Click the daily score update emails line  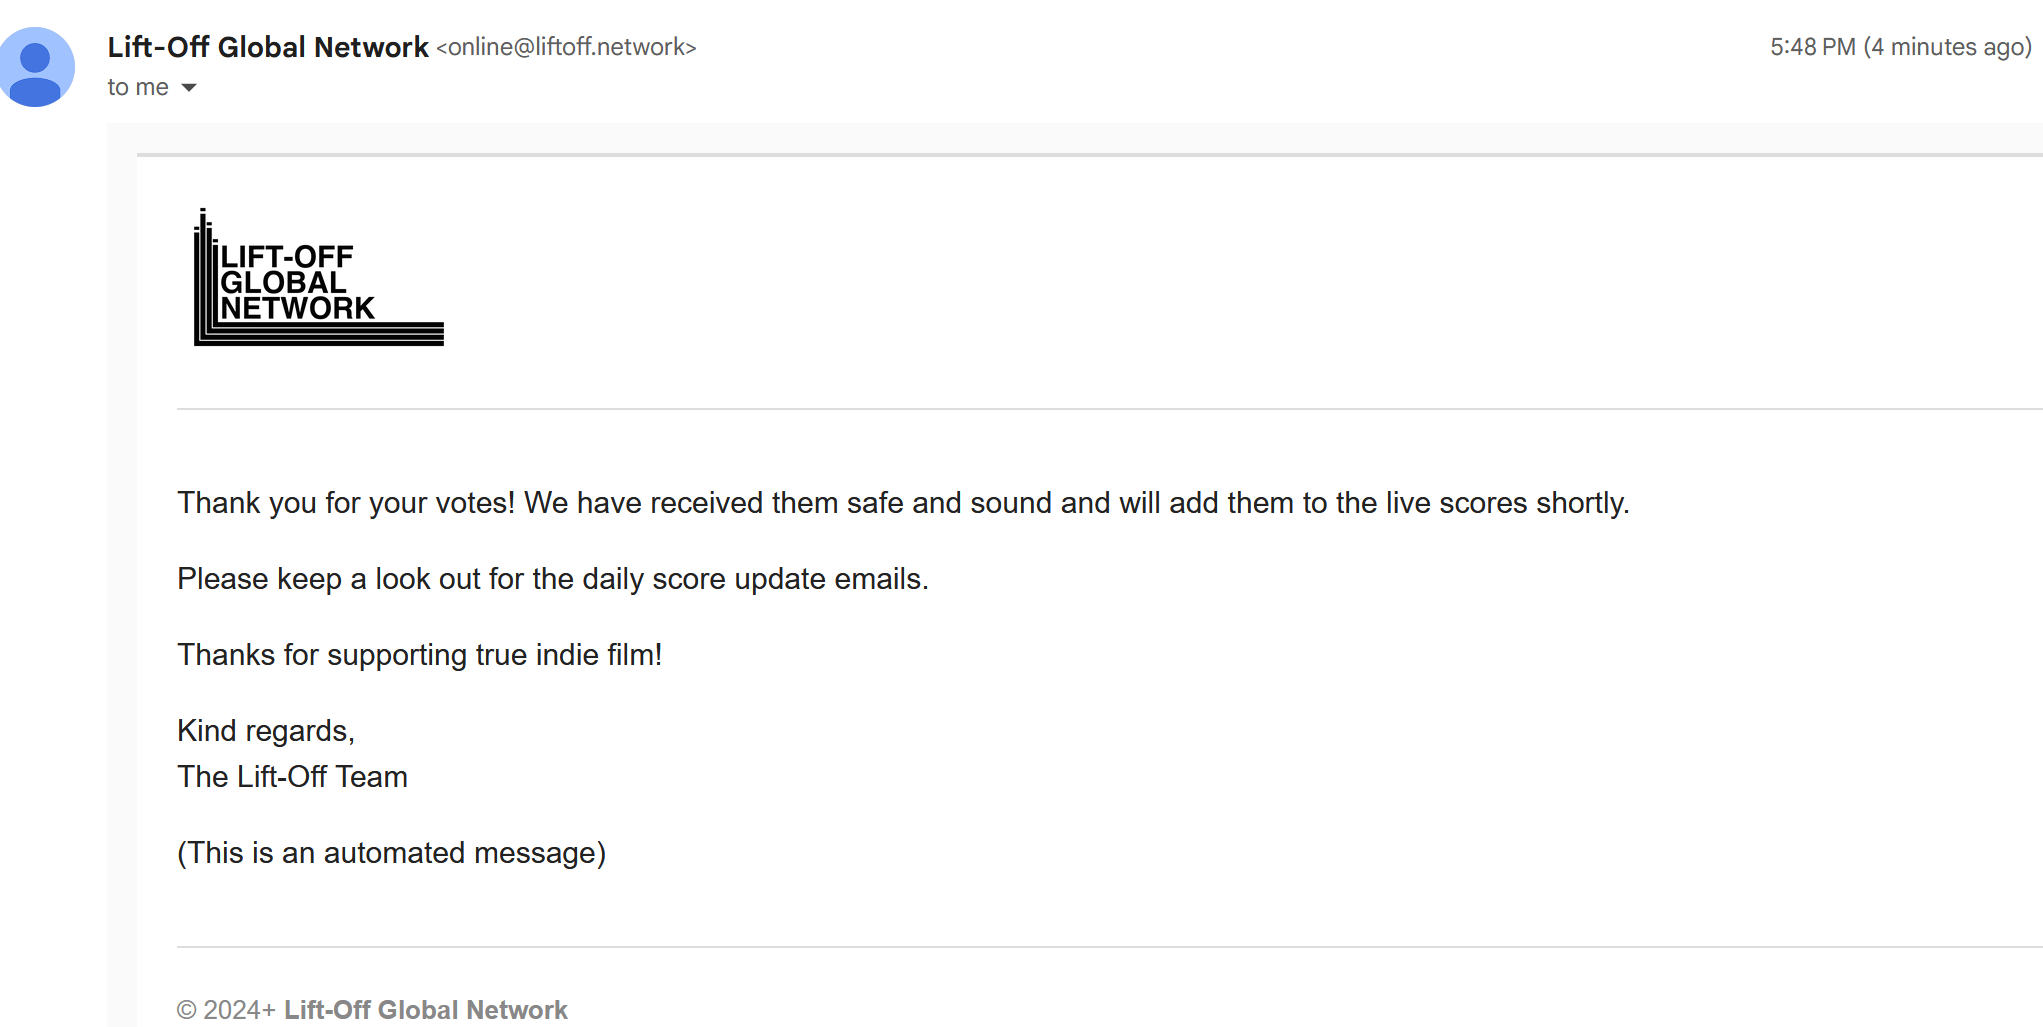click(553, 579)
